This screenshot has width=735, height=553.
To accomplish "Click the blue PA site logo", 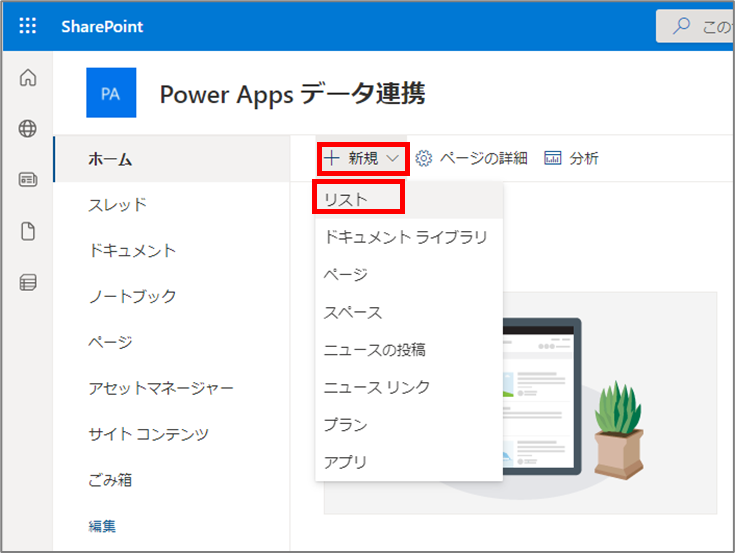I will click(111, 92).
